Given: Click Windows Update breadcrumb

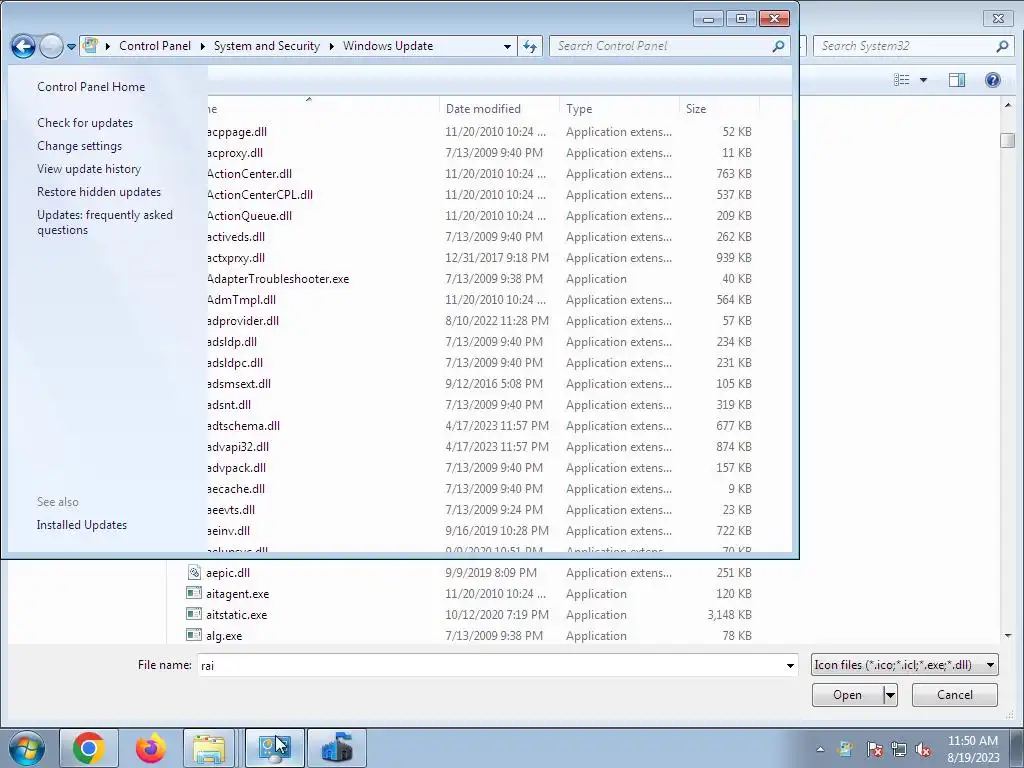Looking at the screenshot, I should pos(388,46).
